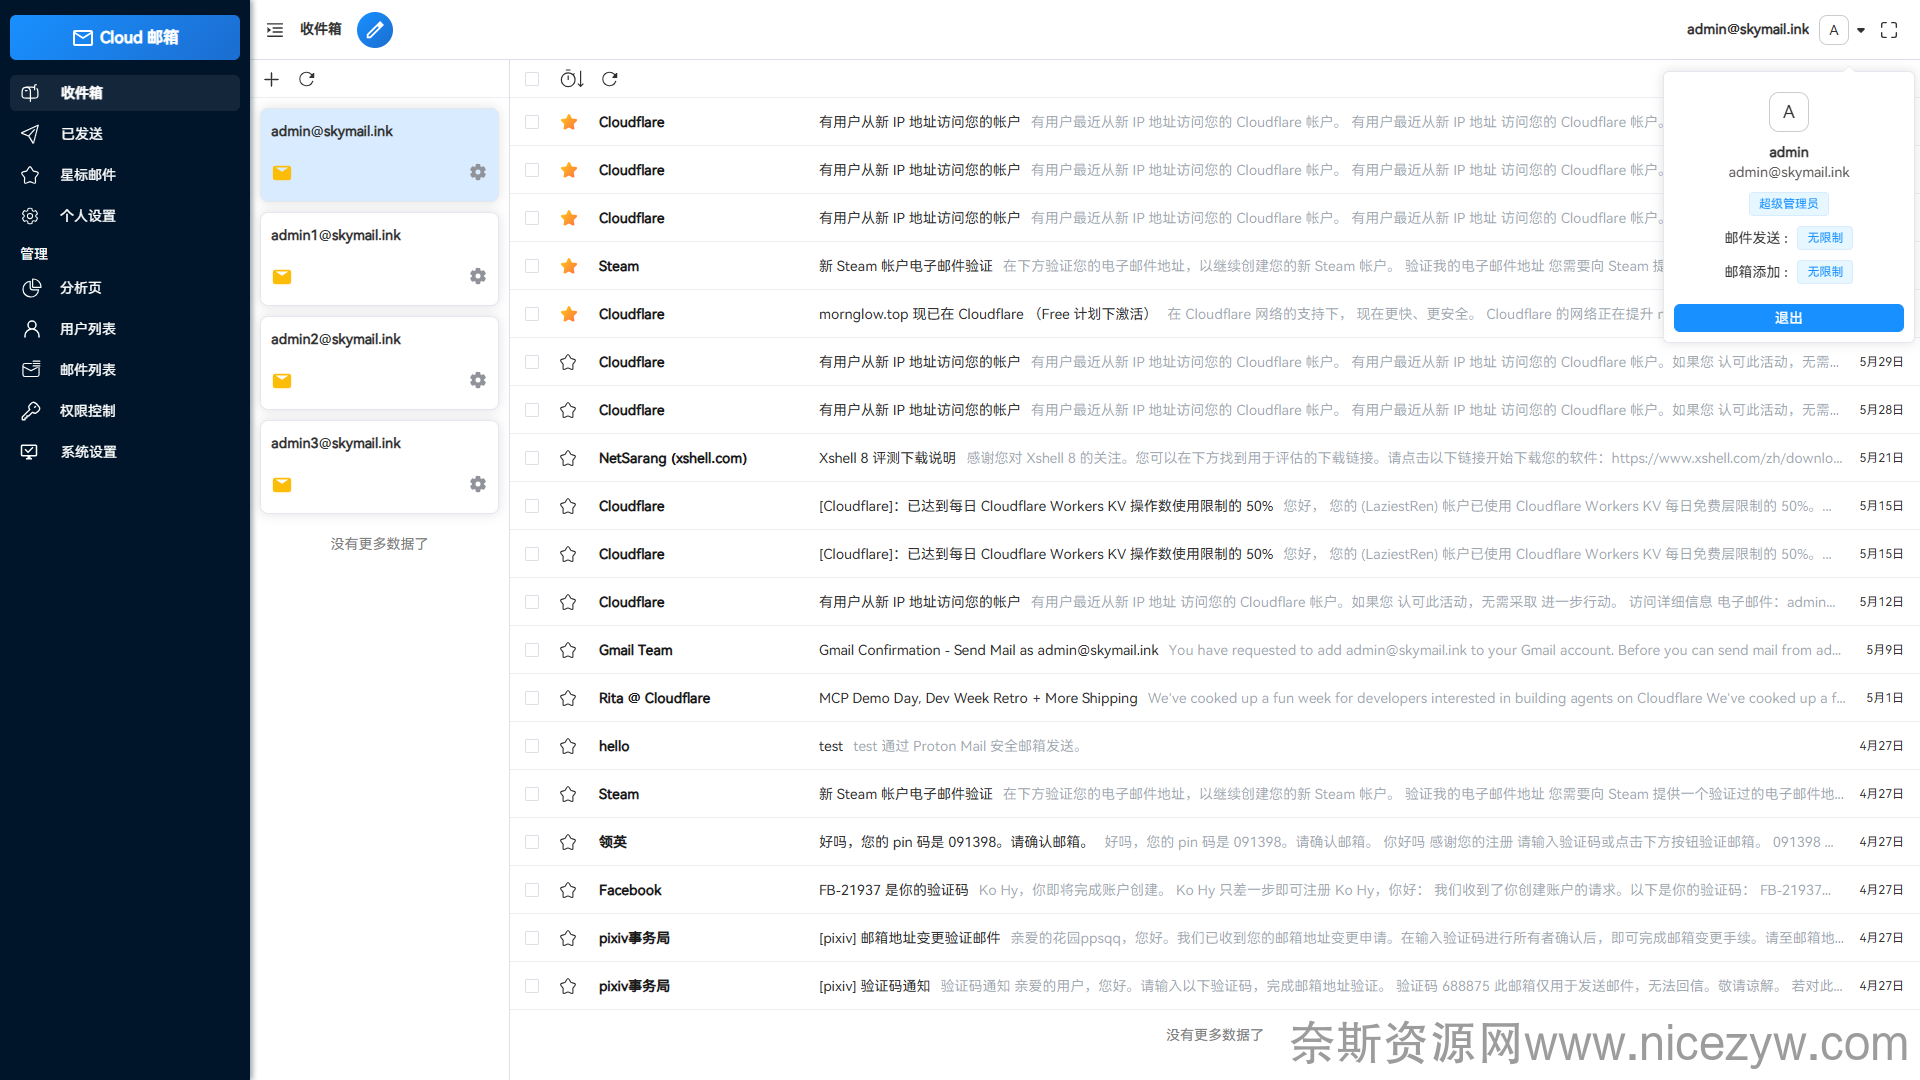
Task: Open 系统设置 system settings menu
Action: (x=88, y=452)
